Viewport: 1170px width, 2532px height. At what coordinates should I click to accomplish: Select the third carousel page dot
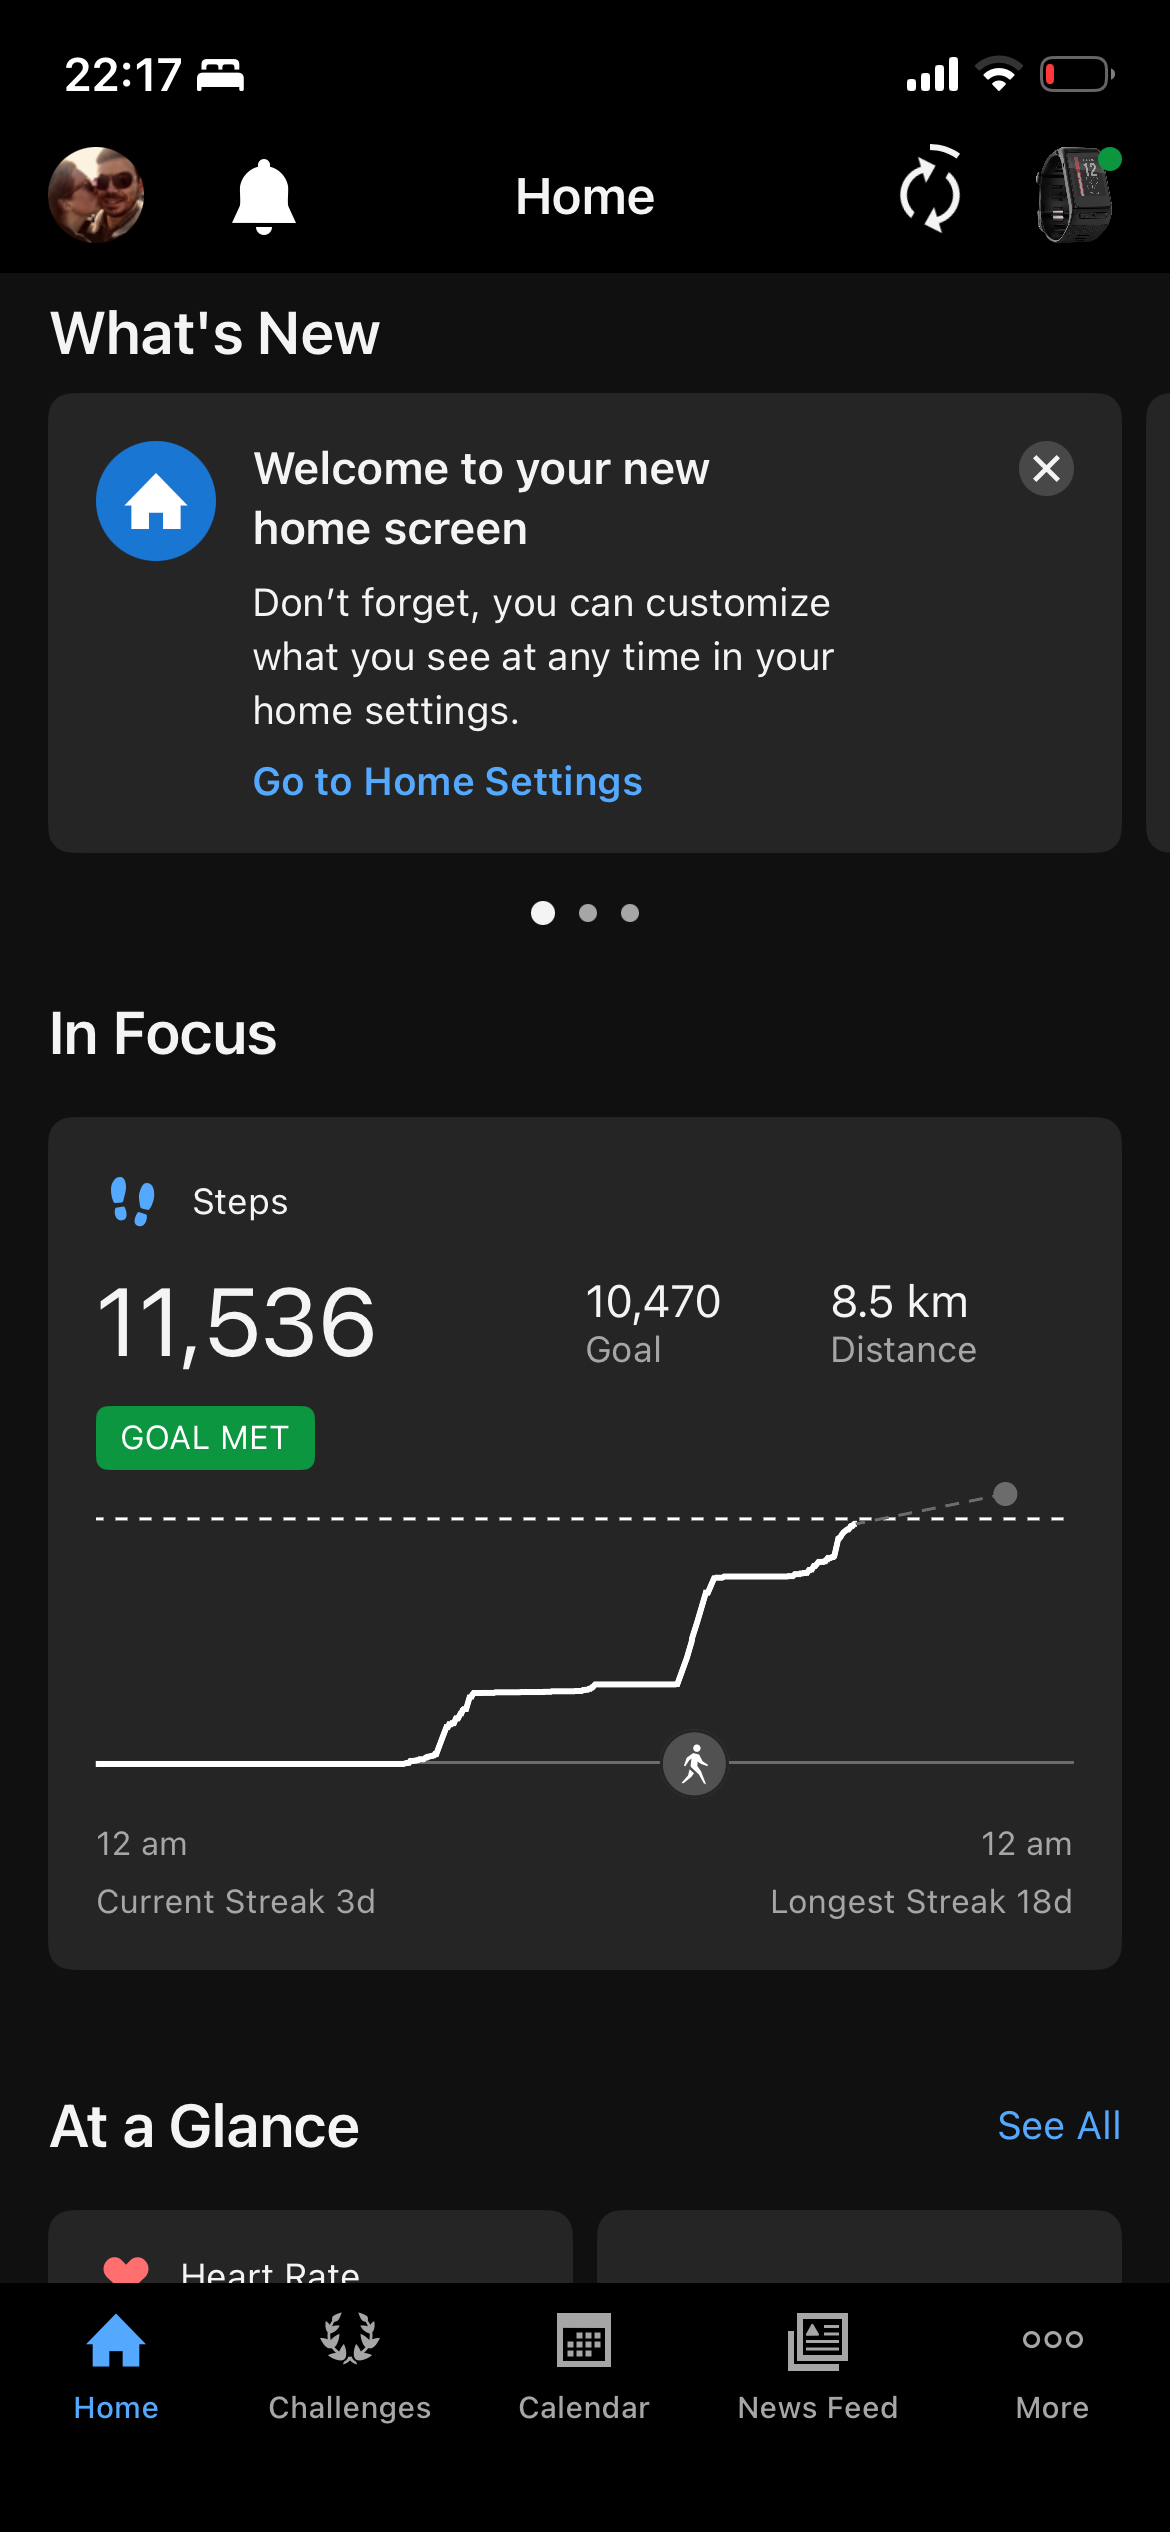coord(630,913)
